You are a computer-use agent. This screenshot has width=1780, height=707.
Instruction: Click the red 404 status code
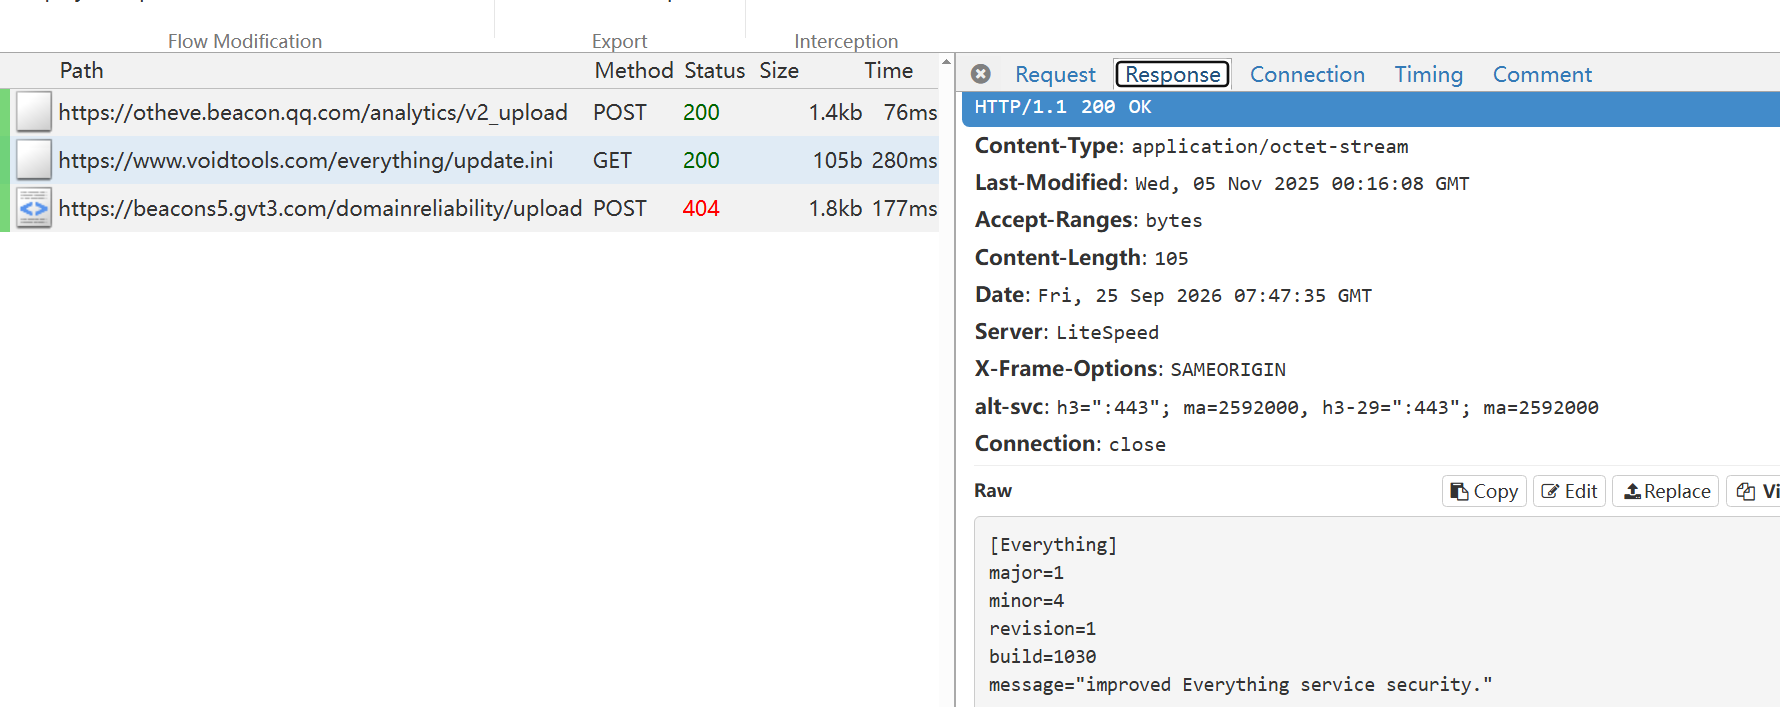pos(701,208)
